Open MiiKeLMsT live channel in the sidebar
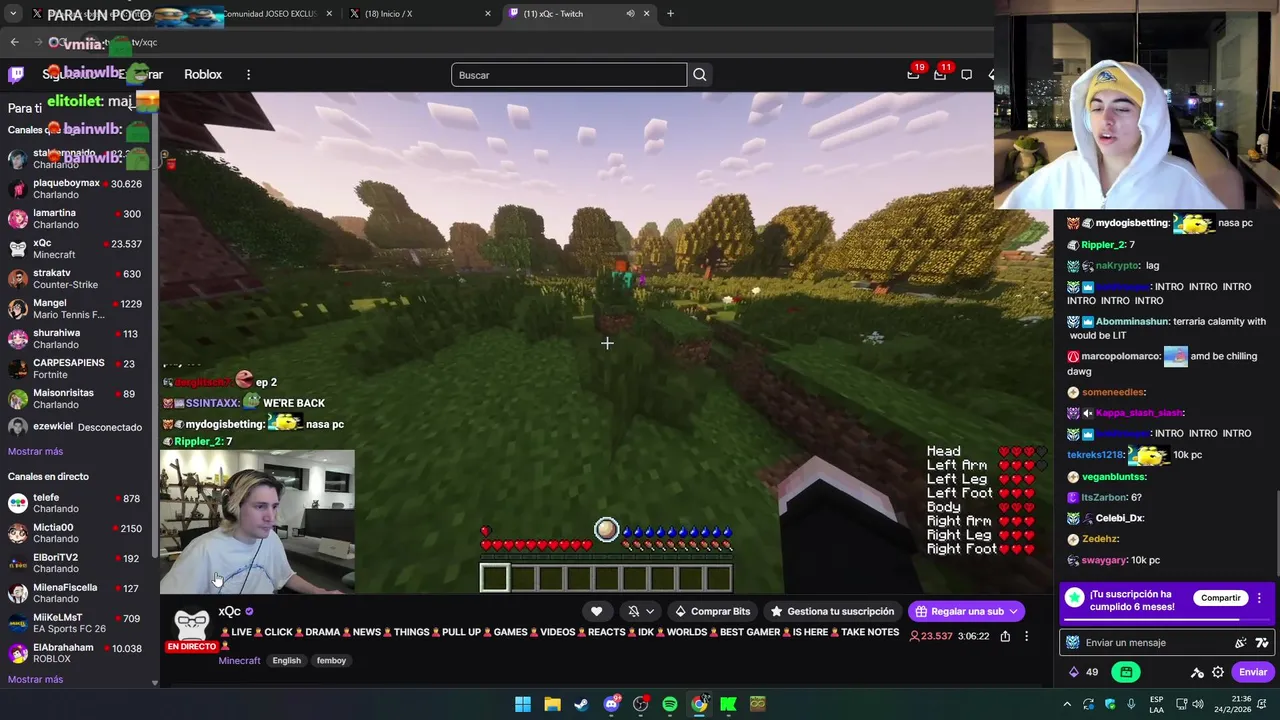 coord(78,623)
